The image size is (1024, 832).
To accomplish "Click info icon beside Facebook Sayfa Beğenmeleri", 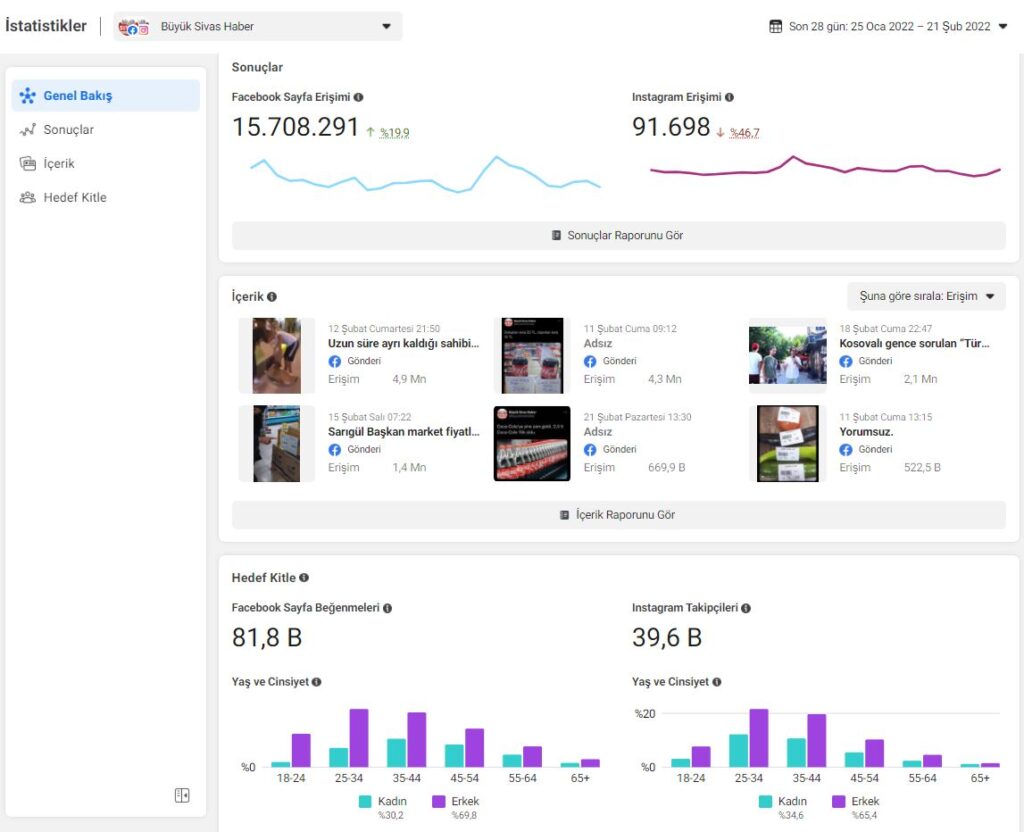I will 387,608.
